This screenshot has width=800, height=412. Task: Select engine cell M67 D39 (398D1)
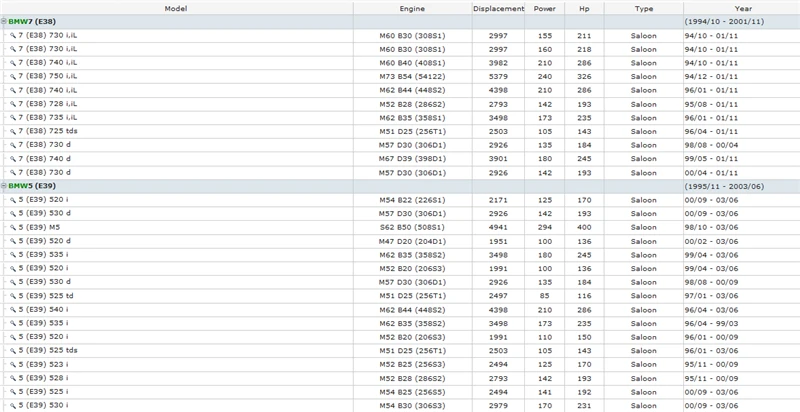coord(412,159)
